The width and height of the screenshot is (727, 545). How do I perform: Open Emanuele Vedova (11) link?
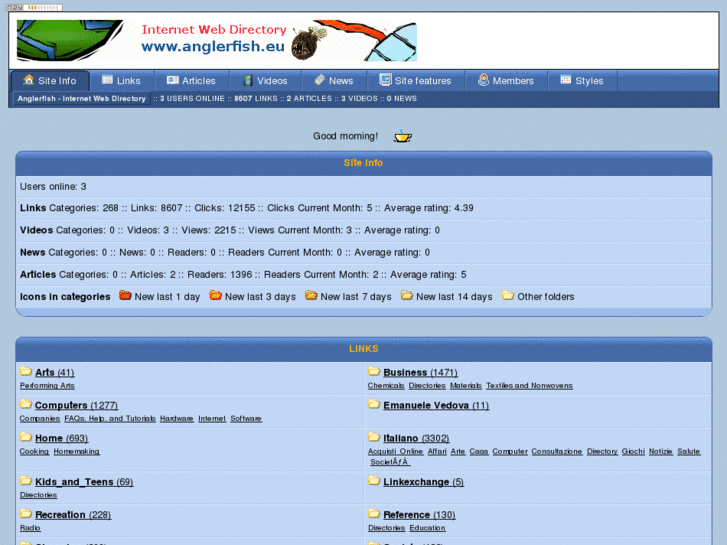coord(436,405)
